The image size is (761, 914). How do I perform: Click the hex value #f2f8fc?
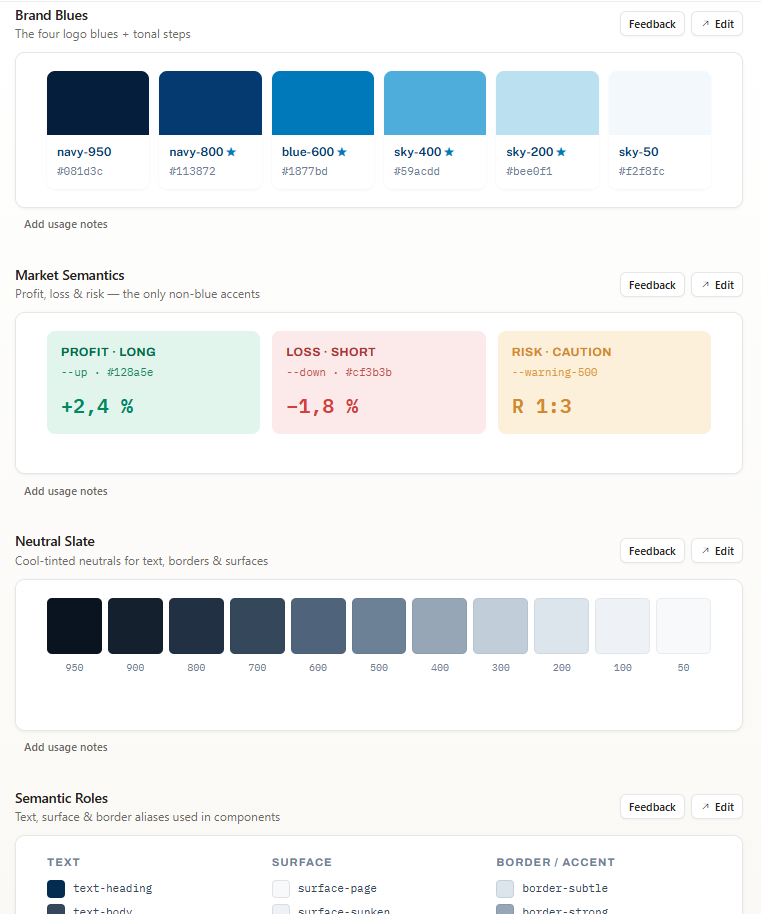pyautogui.click(x=642, y=171)
